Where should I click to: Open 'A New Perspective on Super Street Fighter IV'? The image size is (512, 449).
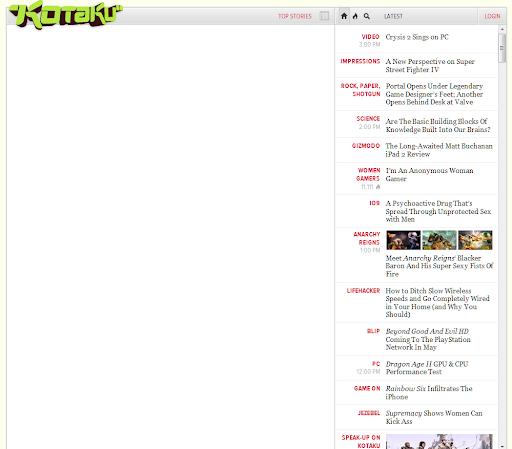click(430, 66)
